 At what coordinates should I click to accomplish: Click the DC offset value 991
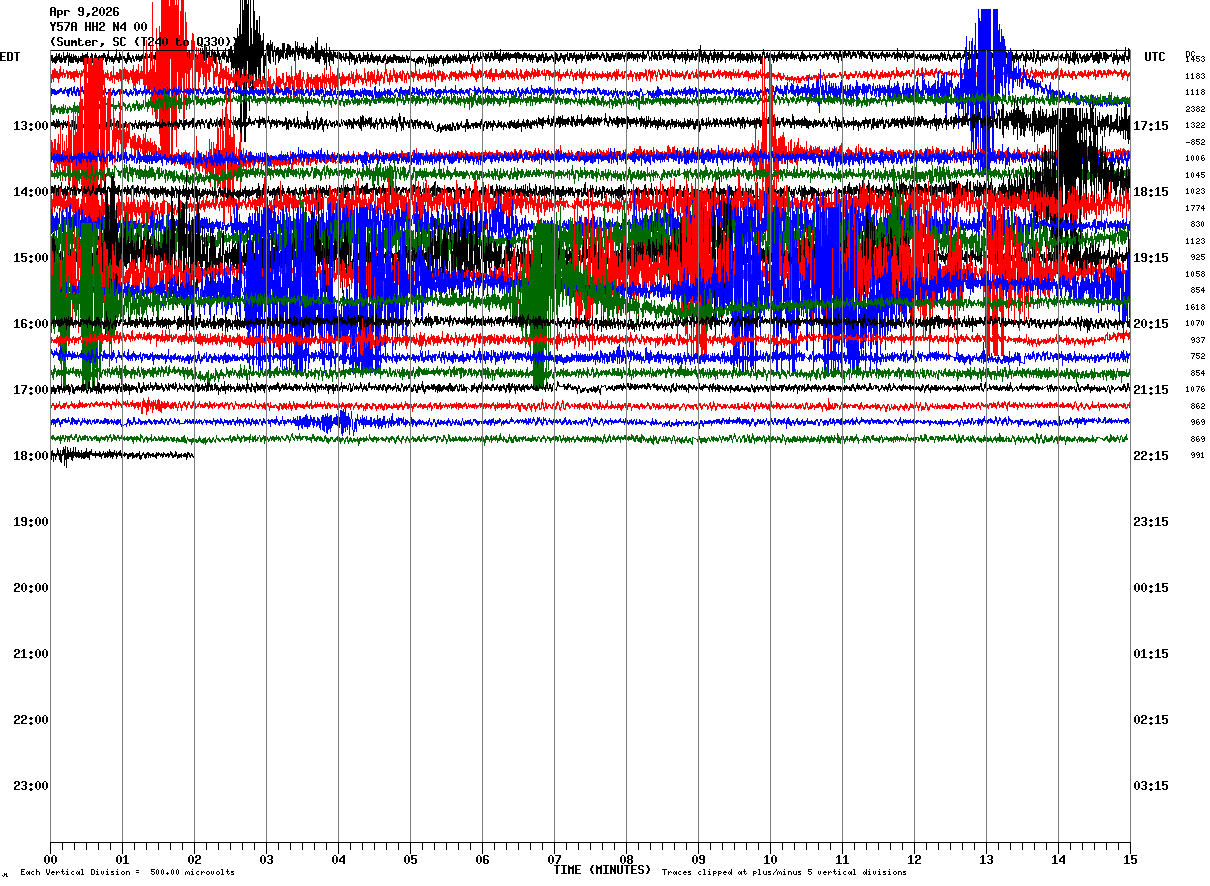tap(1197, 456)
